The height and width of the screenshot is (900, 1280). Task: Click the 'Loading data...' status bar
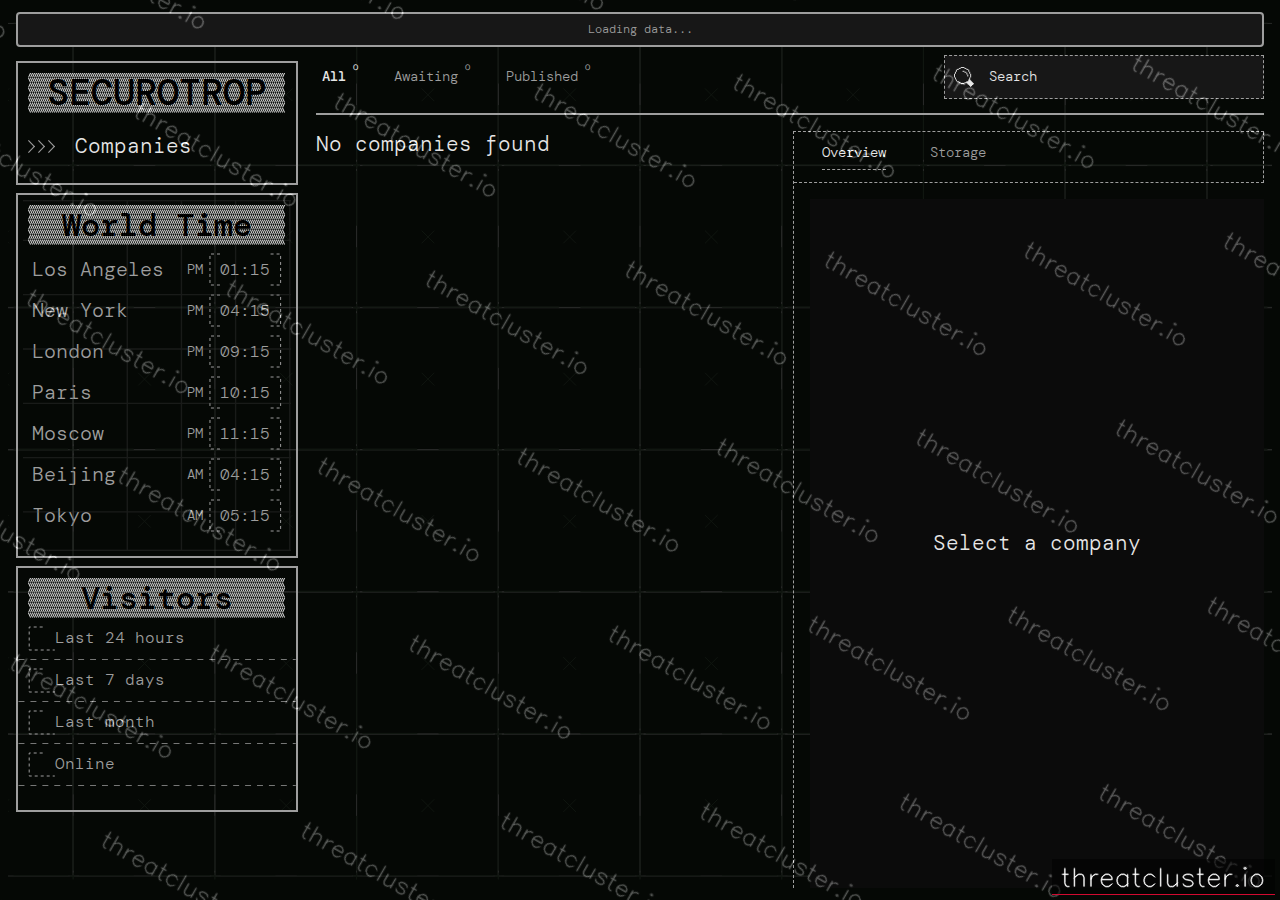click(640, 29)
